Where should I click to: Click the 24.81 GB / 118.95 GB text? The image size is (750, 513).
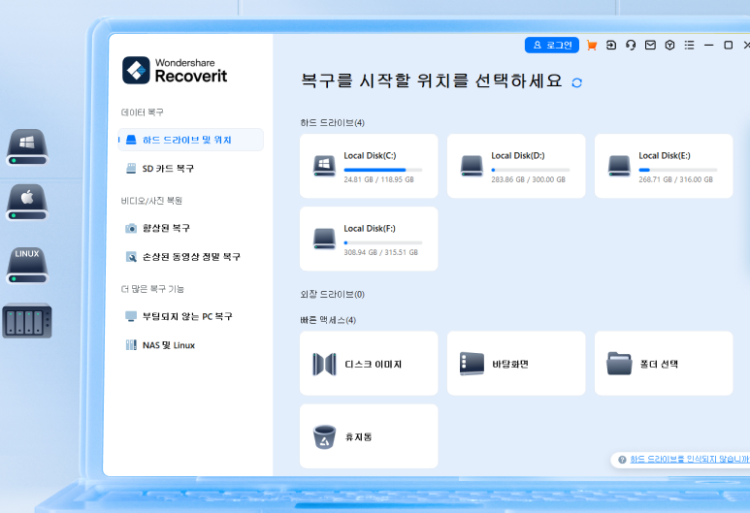click(379, 180)
